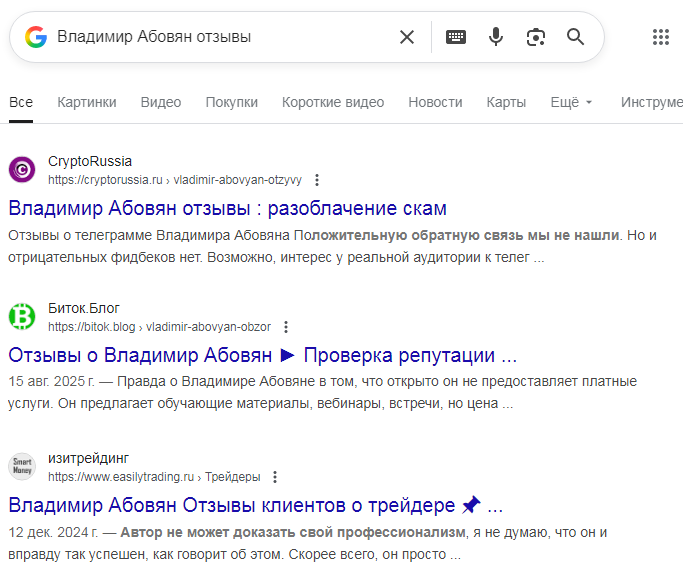Open three-dot menu for easilytrading.ru result
683x571 pixels.
[x=275, y=477]
